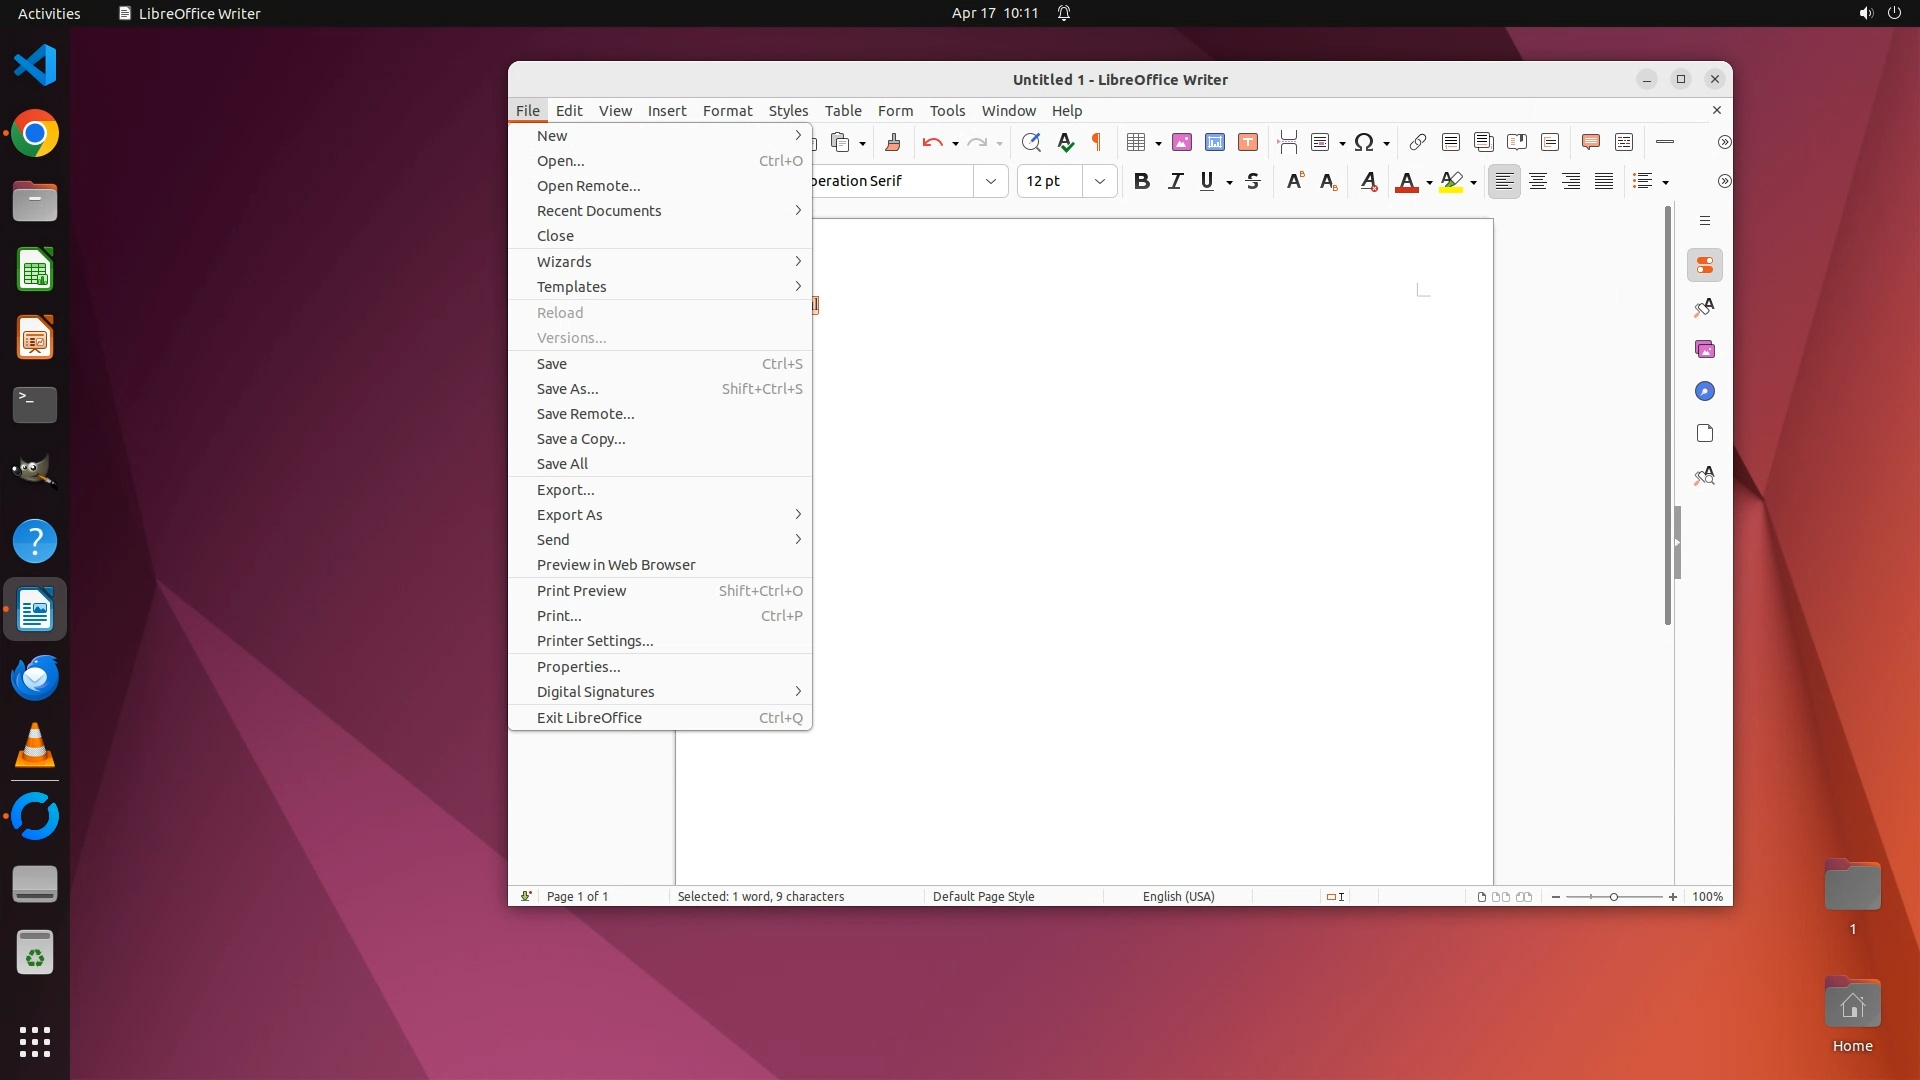The height and width of the screenshot is (1080, 1920).
Task: Toggle bold formatting
Action: pyautogui.click(x=1141, y=181)
